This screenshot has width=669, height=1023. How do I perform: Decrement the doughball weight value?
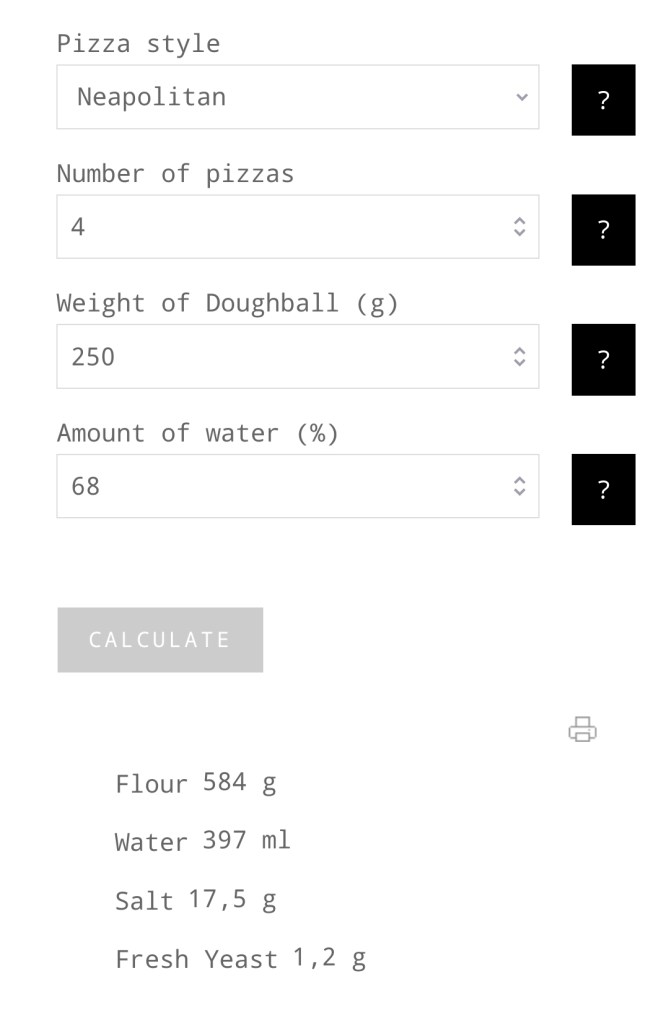click(519, 362)
